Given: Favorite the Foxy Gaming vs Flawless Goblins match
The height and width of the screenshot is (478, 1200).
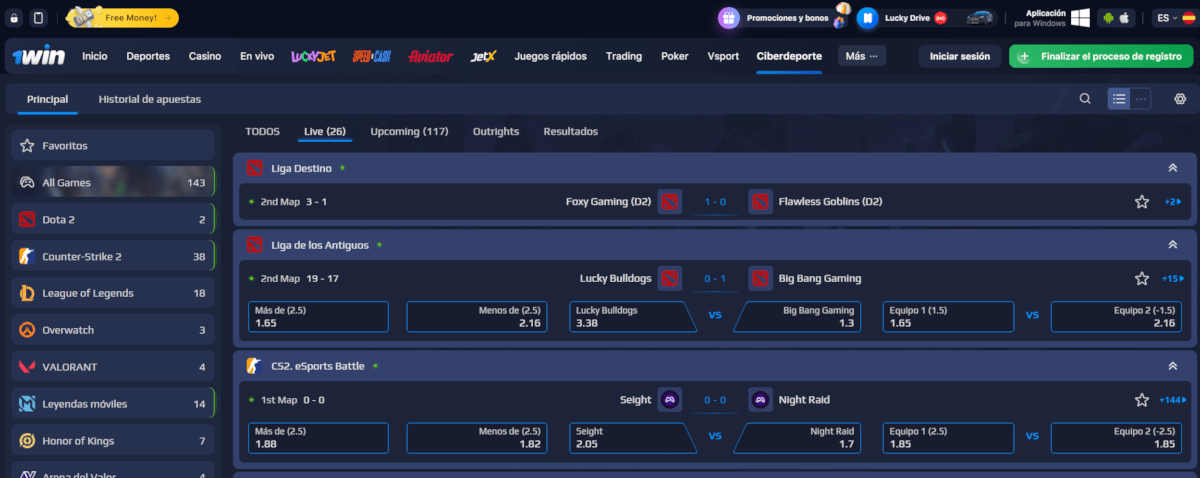Looking at the screenshot, I should (1141, 202).
